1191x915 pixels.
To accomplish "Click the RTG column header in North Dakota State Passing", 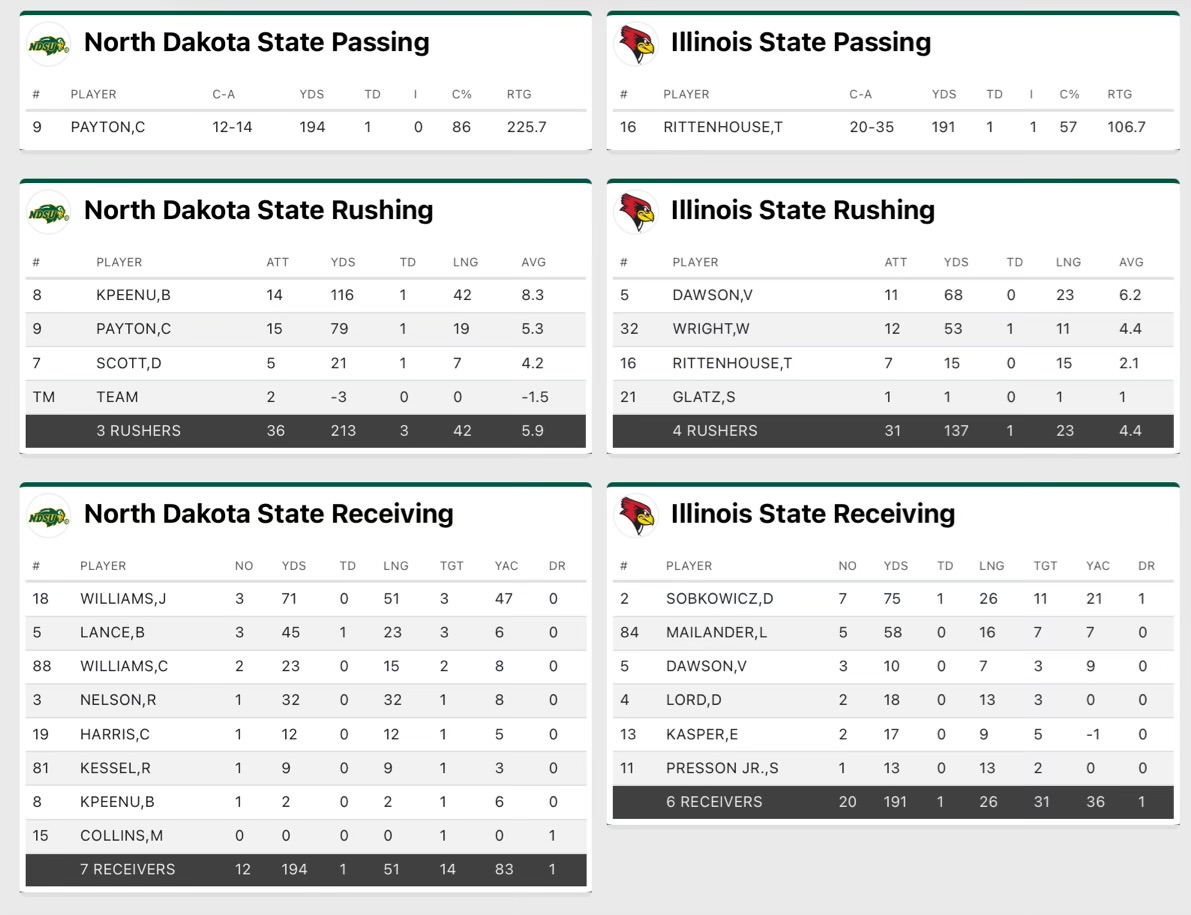I will click(x=518, y=94).
